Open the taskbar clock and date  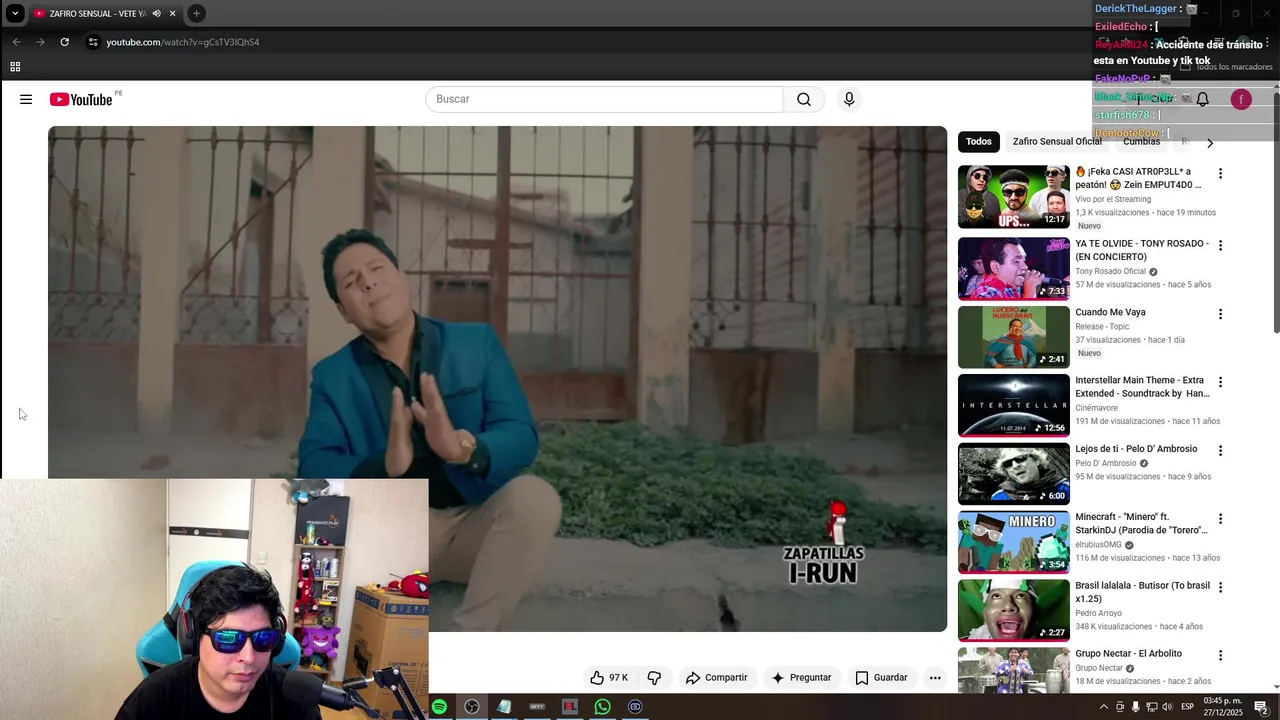pos(1222,707)
